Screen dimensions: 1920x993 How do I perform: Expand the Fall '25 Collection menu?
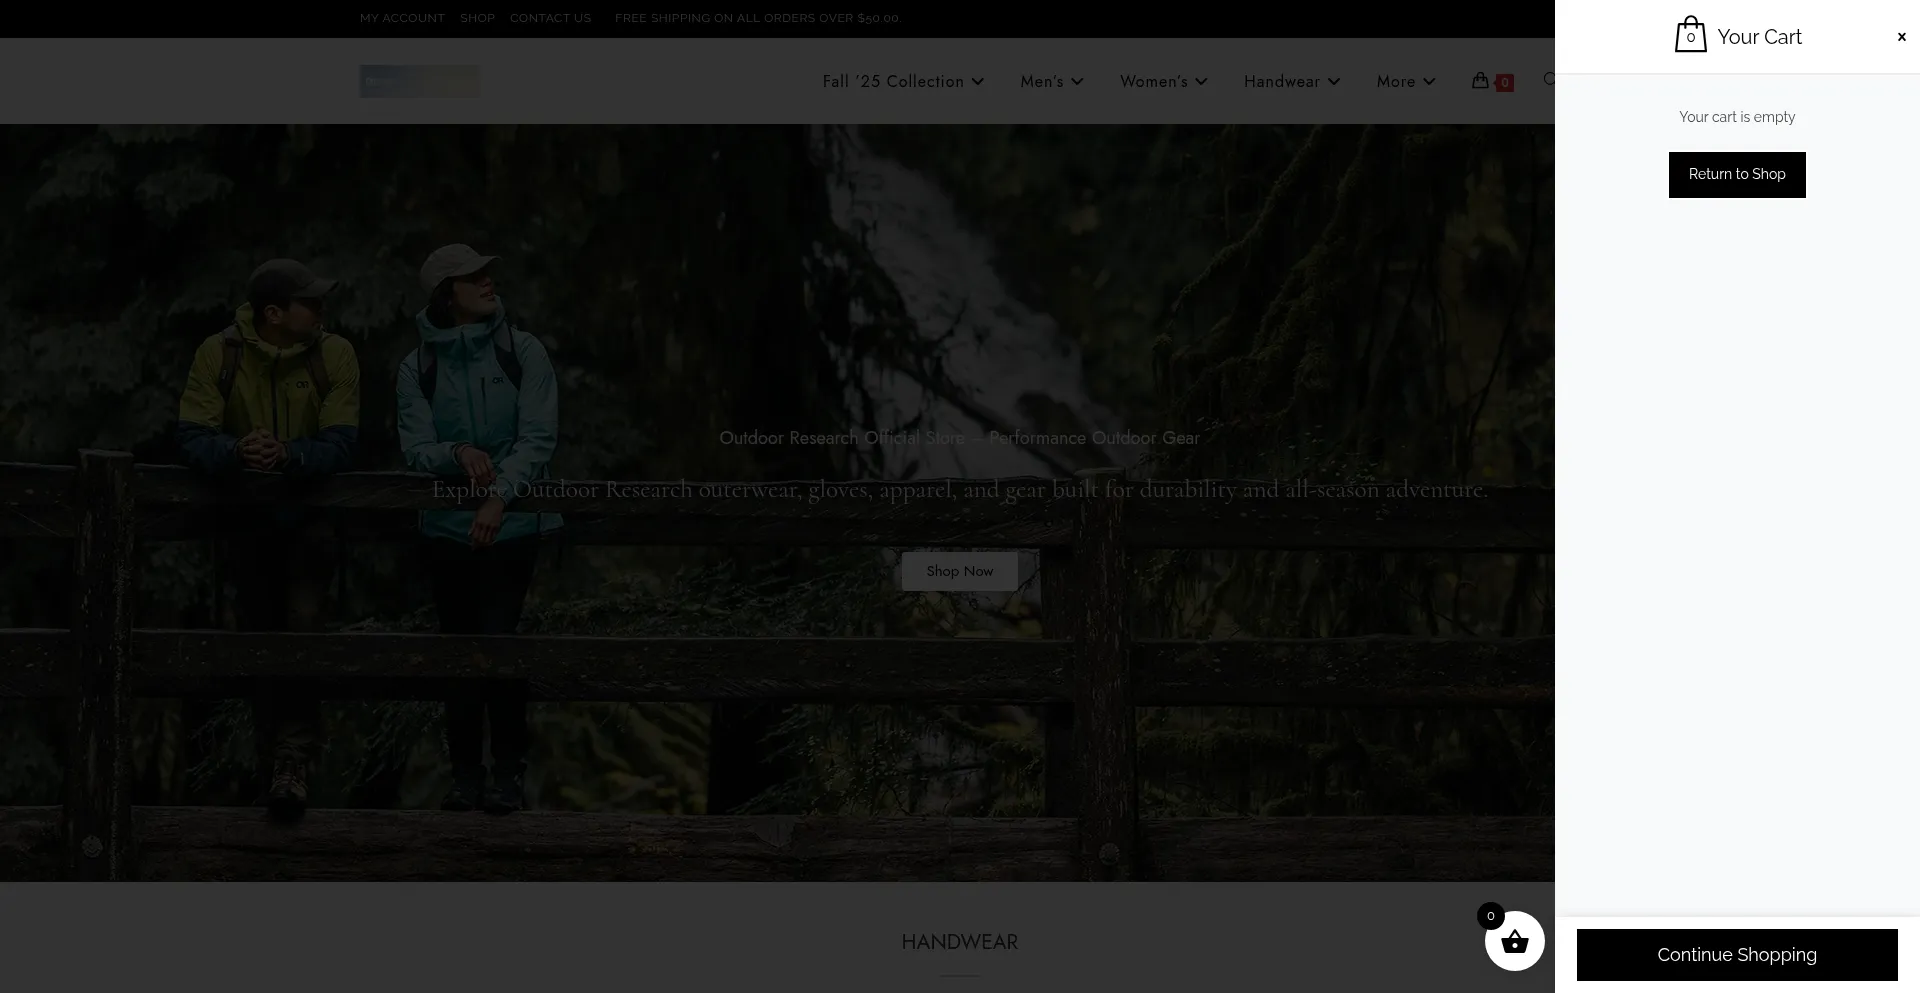click(901, 81)
